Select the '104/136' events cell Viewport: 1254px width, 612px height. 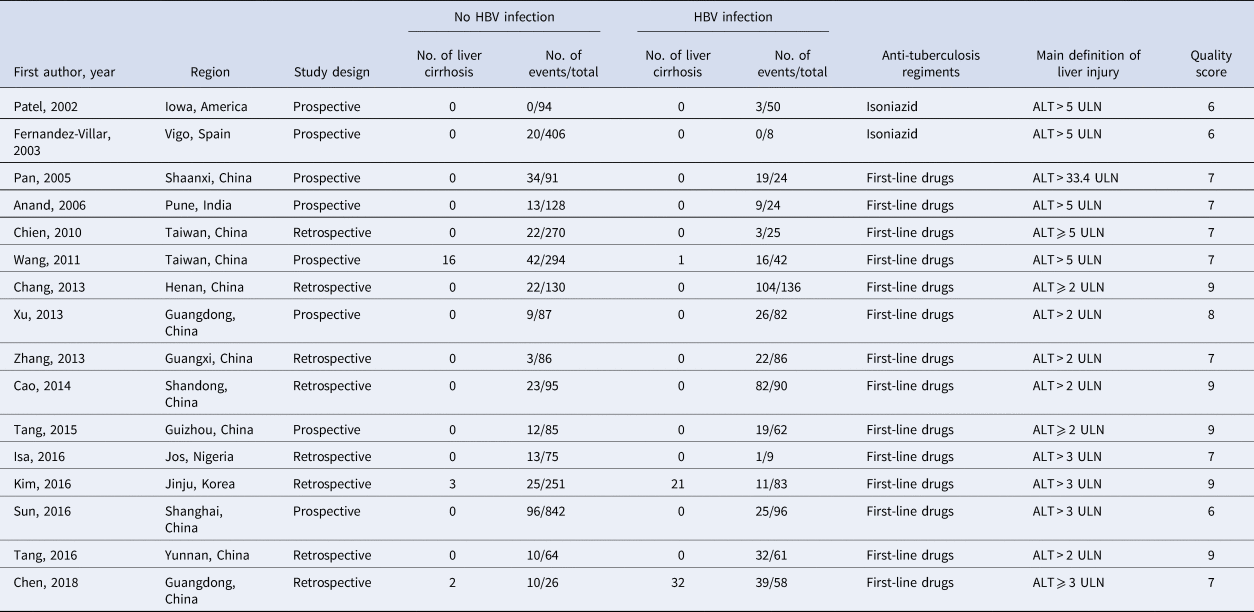click(x=784, y=286)
